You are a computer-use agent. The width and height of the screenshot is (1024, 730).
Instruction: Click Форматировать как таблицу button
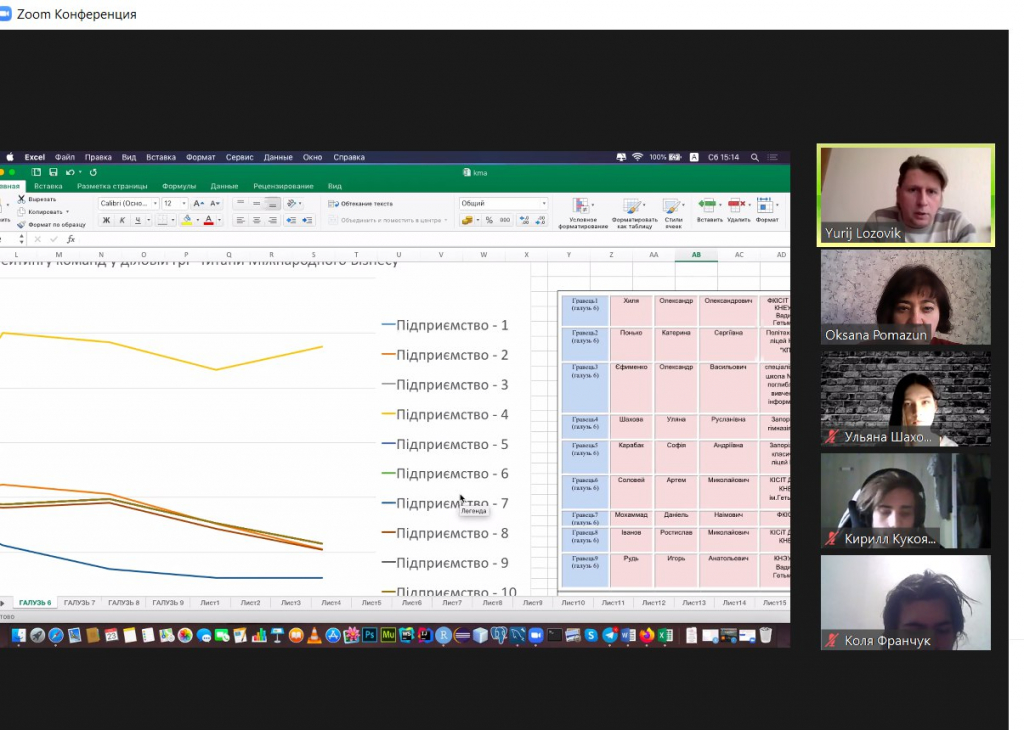(x=634, y=214)
